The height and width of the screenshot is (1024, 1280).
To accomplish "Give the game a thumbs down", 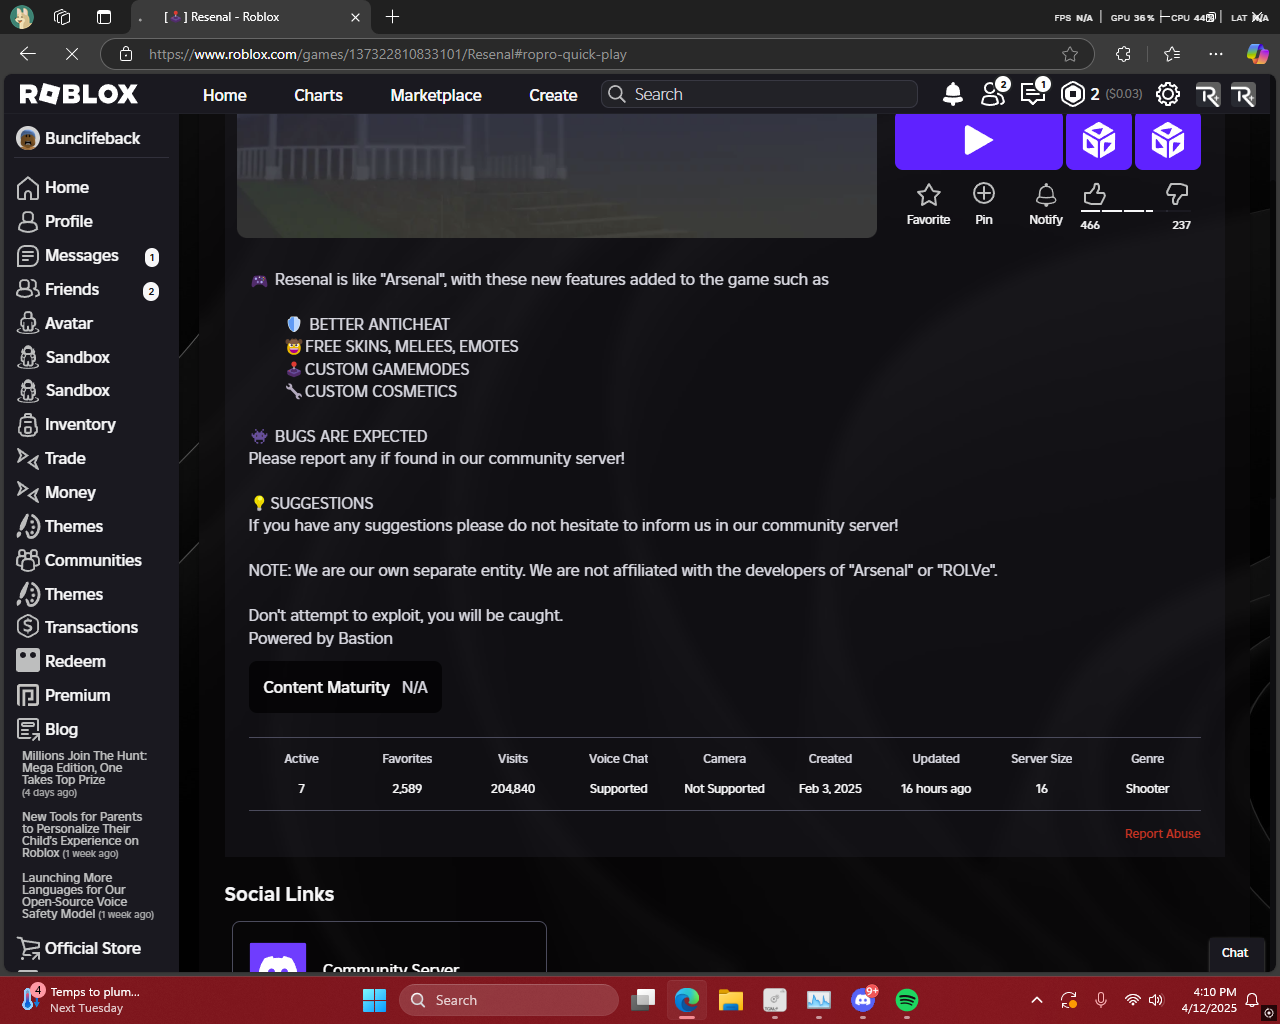I will click(x=1177, y=194).
